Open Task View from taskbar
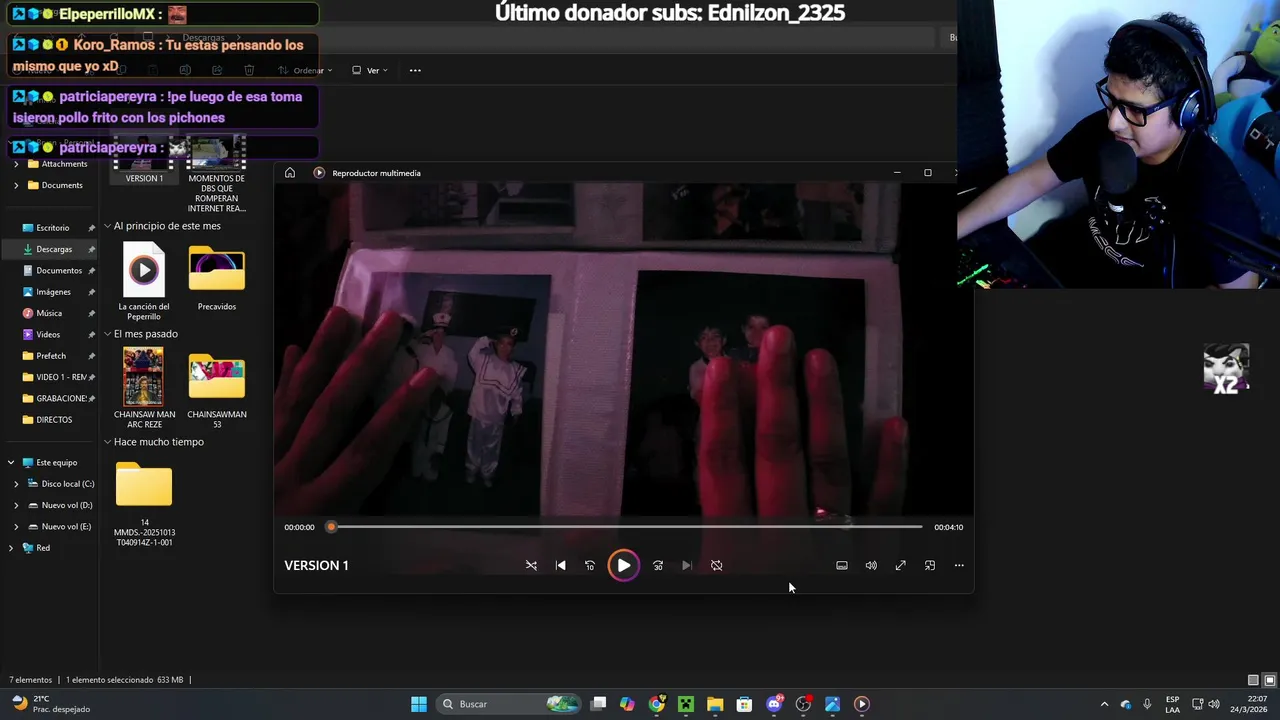Screen dimensions: 1280x720 click(x=598, y=704)
